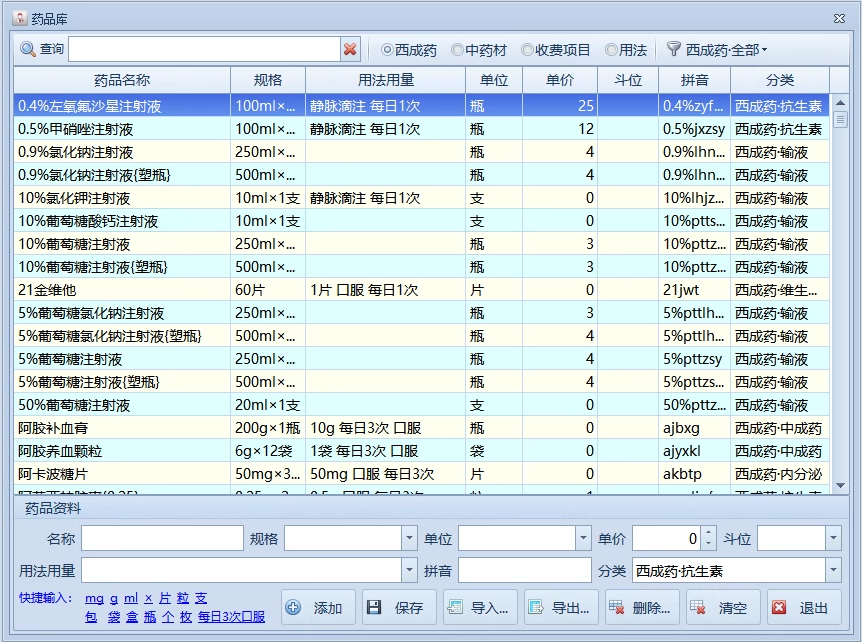Screen dimensions: 862x642
Task: Focus the 名称 input field
Action: [x=162, y=538]
